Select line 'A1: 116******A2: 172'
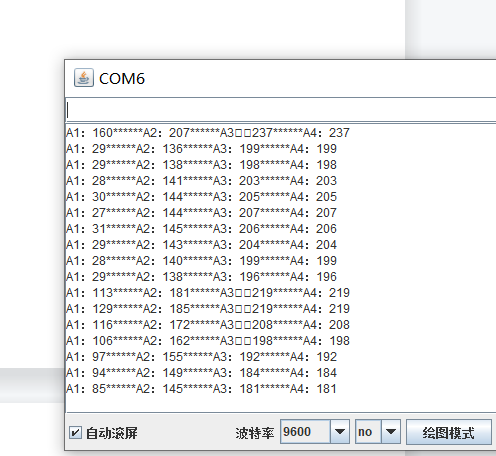The height and width of the screenshot is (456, 496). coord(208,325)
